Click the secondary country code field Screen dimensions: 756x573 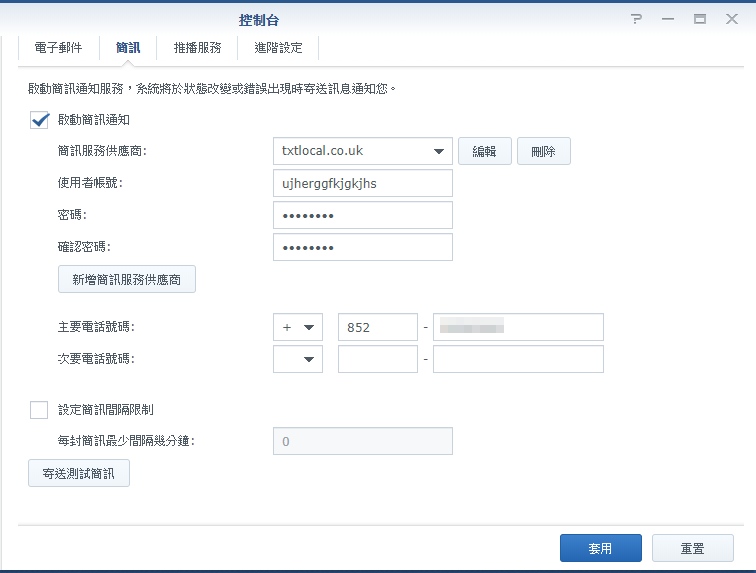click(x=378, y=359)
